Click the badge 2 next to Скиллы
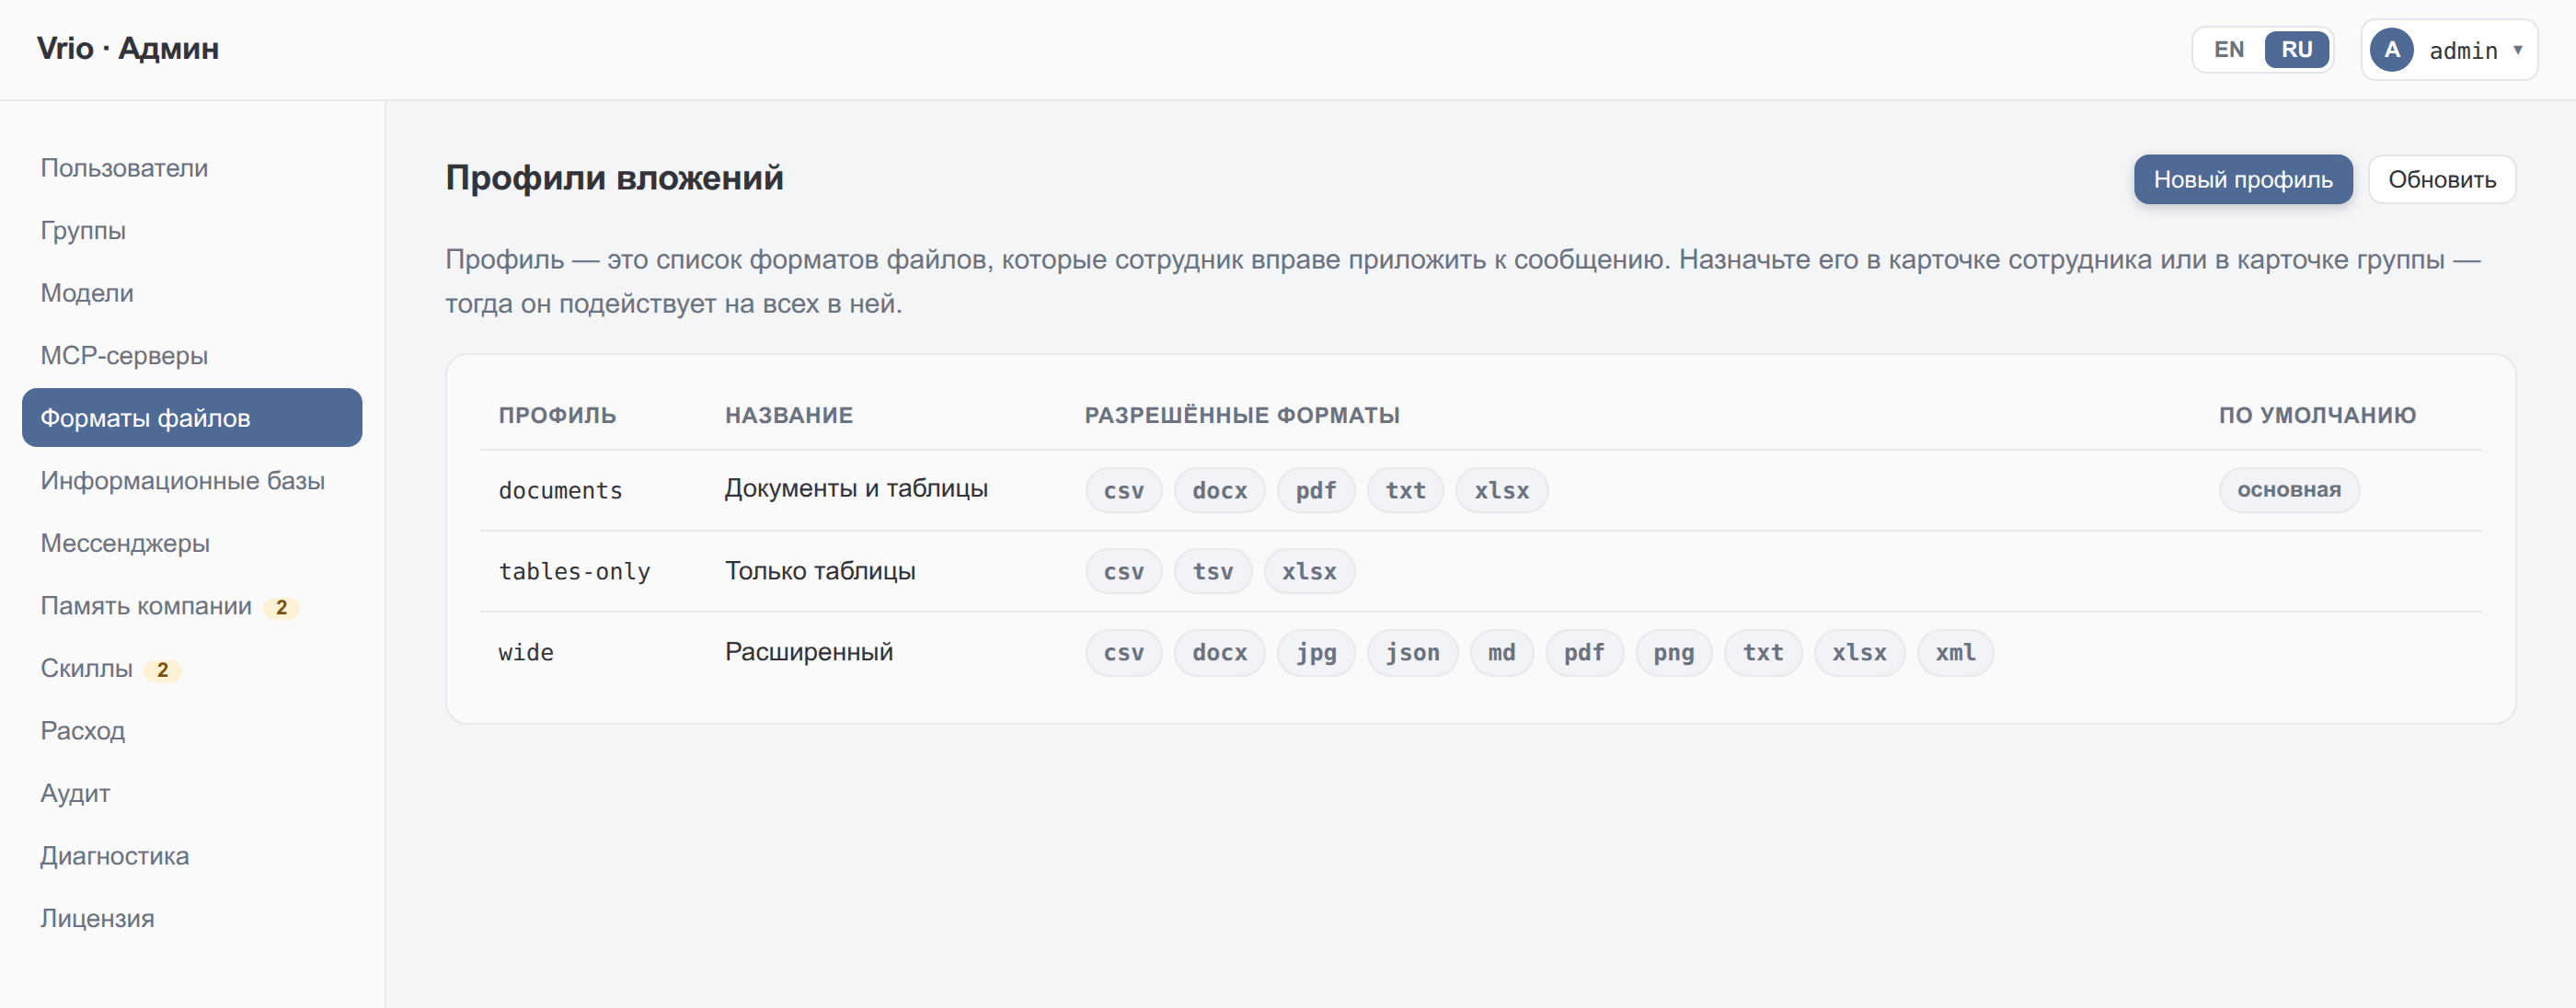Screen dimensions: 2576x1008 (x=162, y=670)
